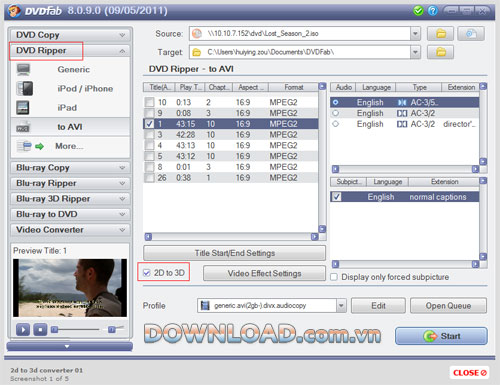Click title list vertical scrollbar down arrow

322,229
